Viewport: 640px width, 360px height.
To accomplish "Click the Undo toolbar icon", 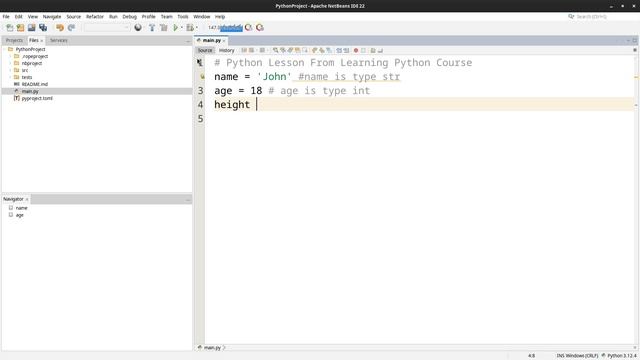I will [60, 28].
